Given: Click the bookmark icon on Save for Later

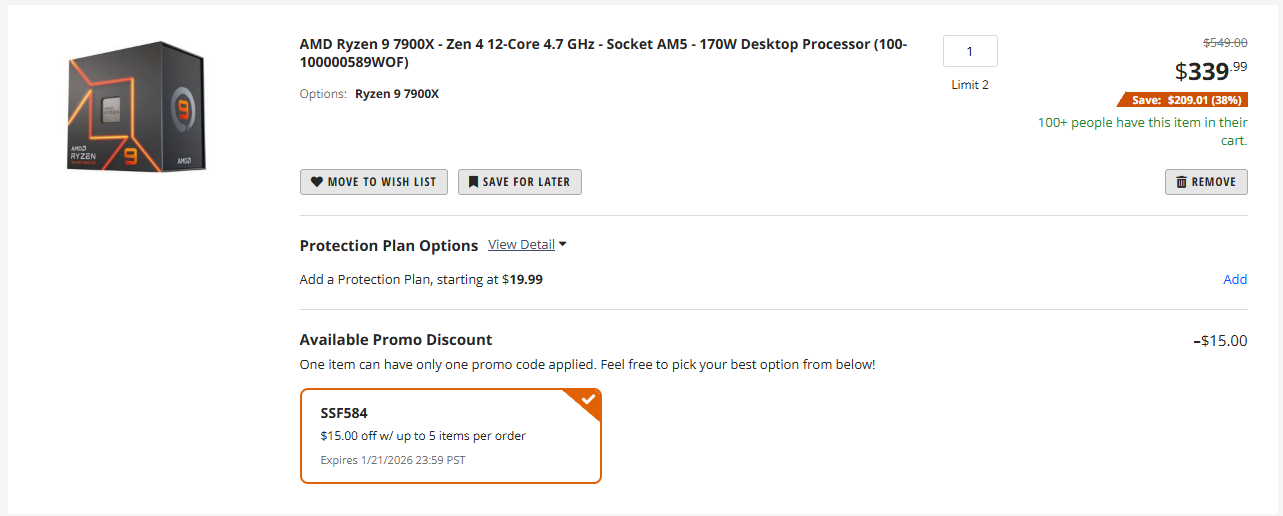Looking at the screenshot, I should (473, 182).
